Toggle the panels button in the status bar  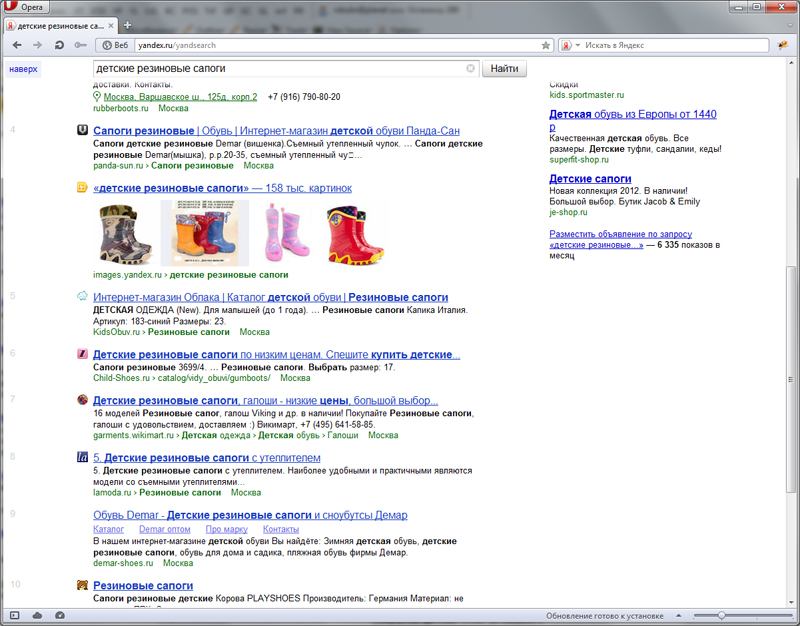click(14, 615)
